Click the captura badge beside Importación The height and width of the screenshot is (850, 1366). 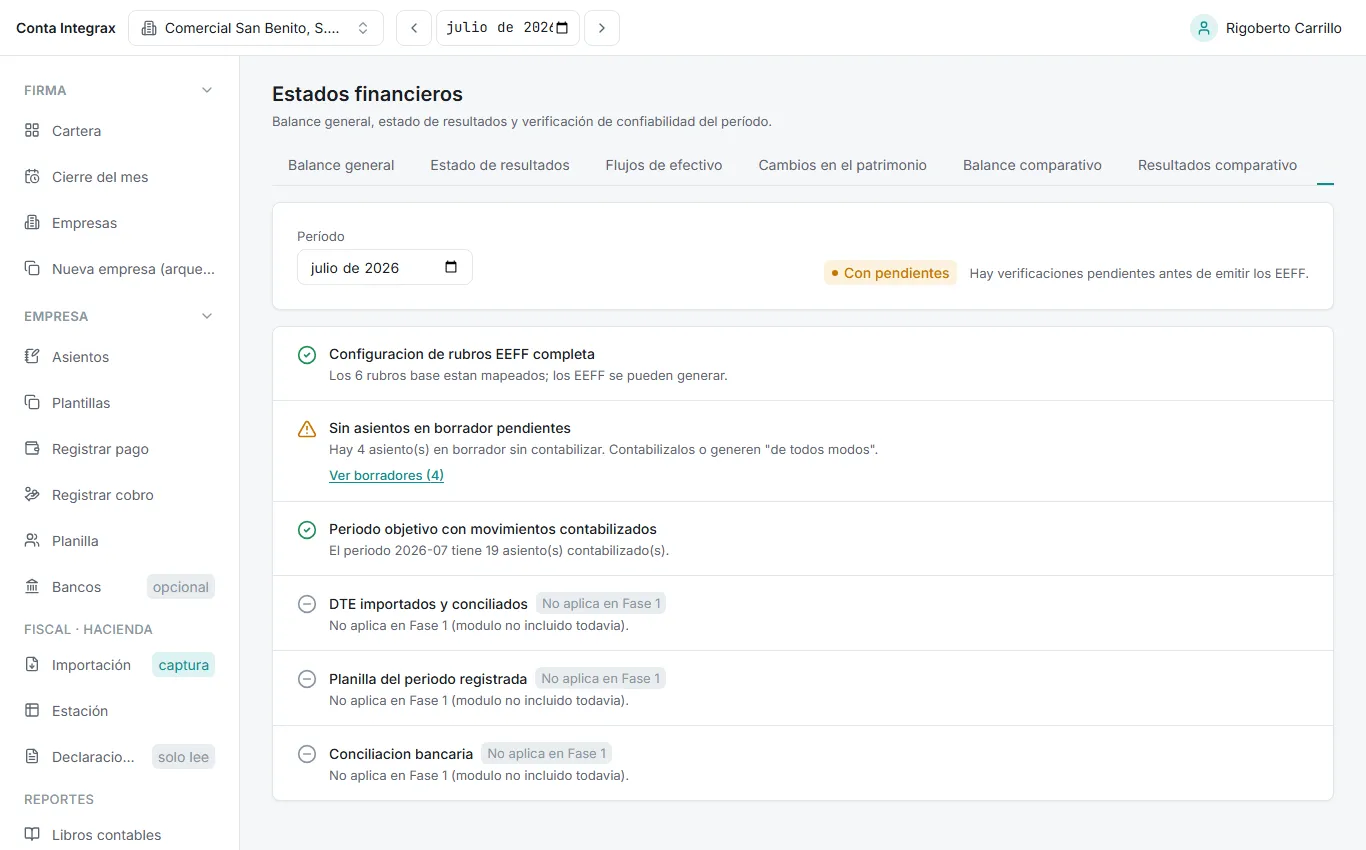[183, 665]
